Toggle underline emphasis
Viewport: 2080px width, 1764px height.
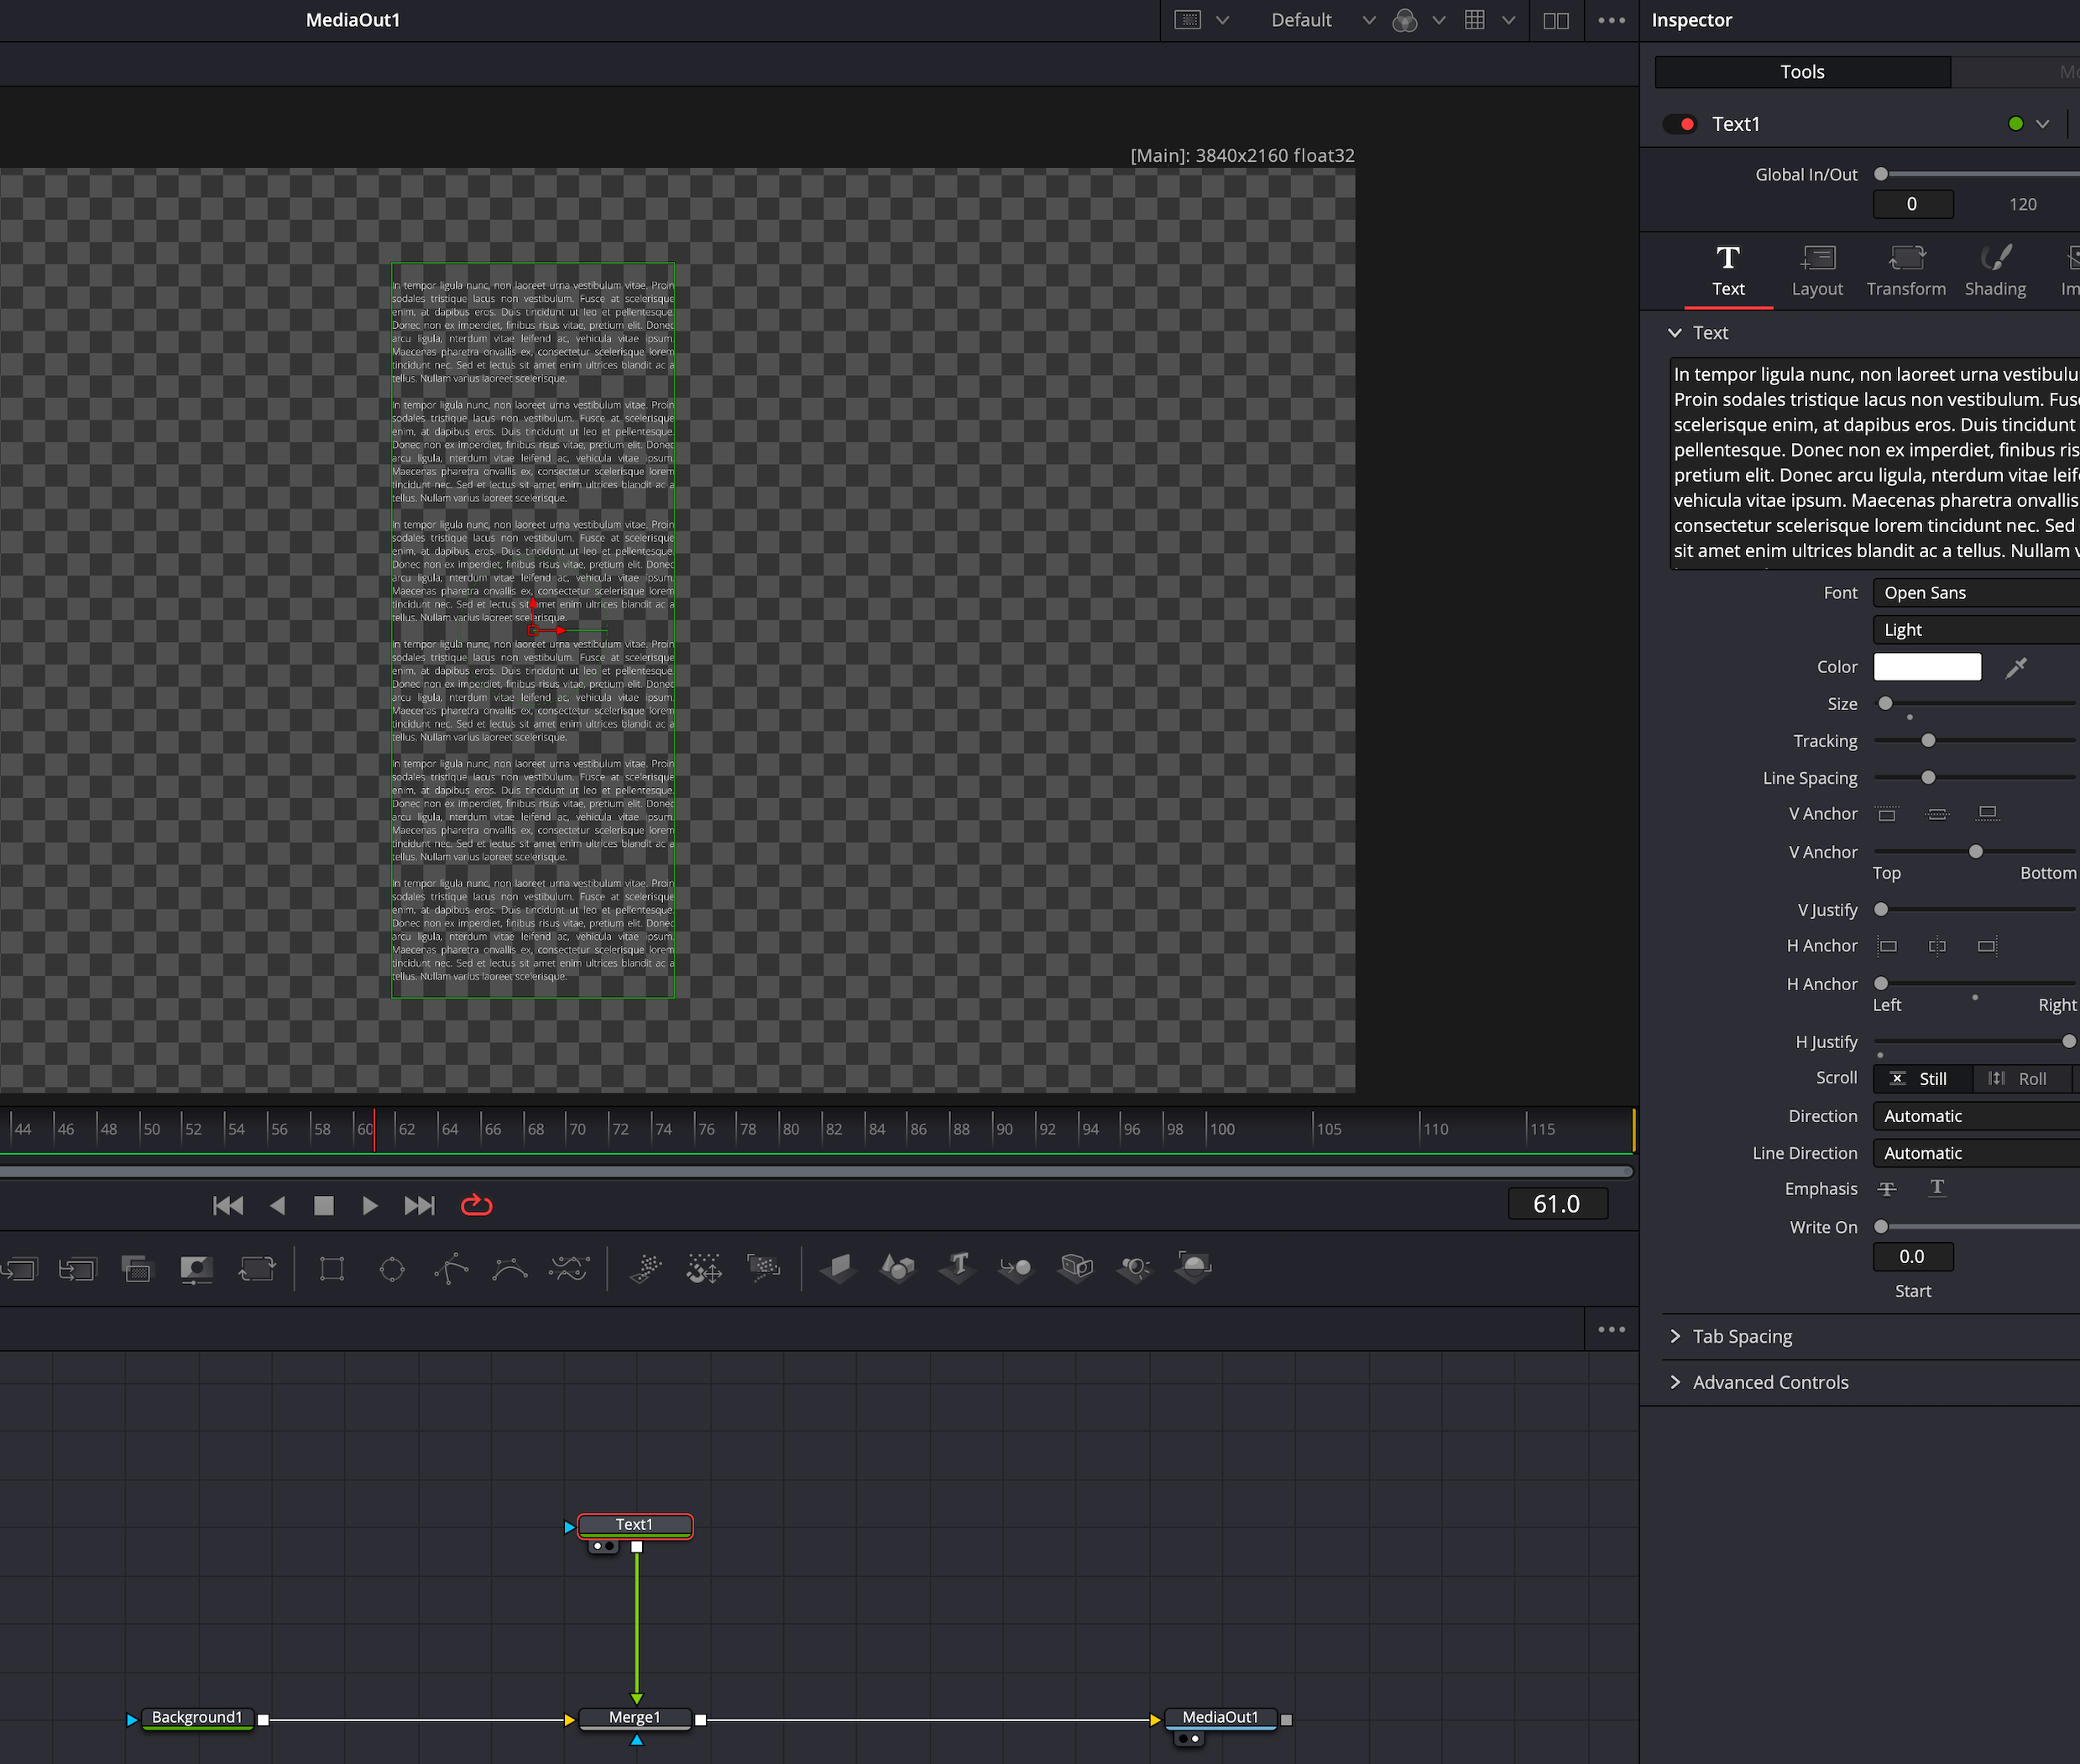(1937, 1188)
